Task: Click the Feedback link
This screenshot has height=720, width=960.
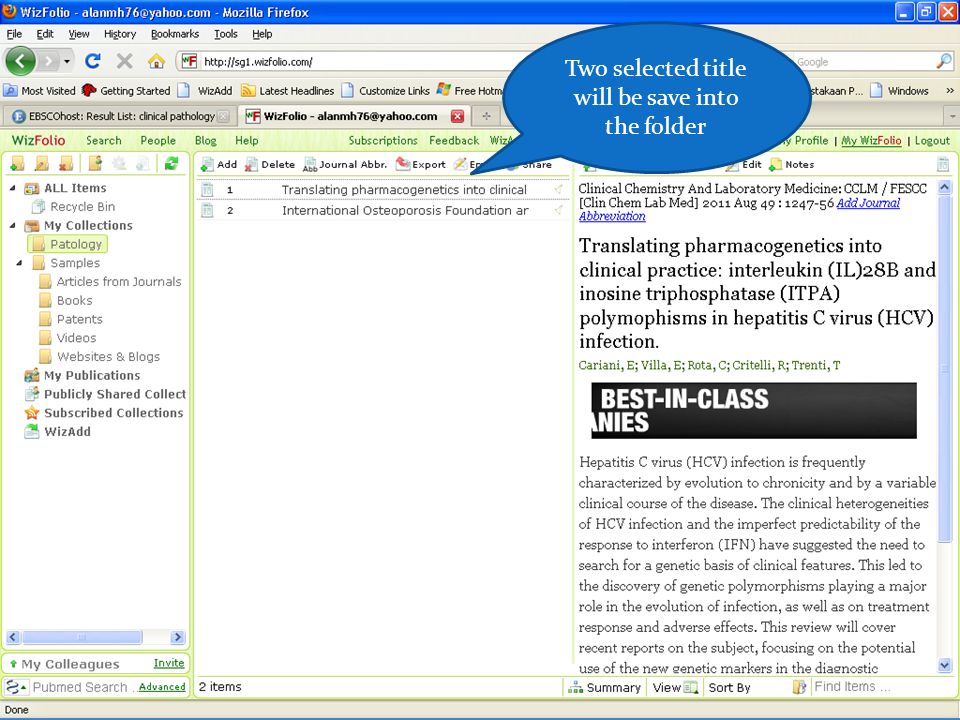Action: coord(454,140)
